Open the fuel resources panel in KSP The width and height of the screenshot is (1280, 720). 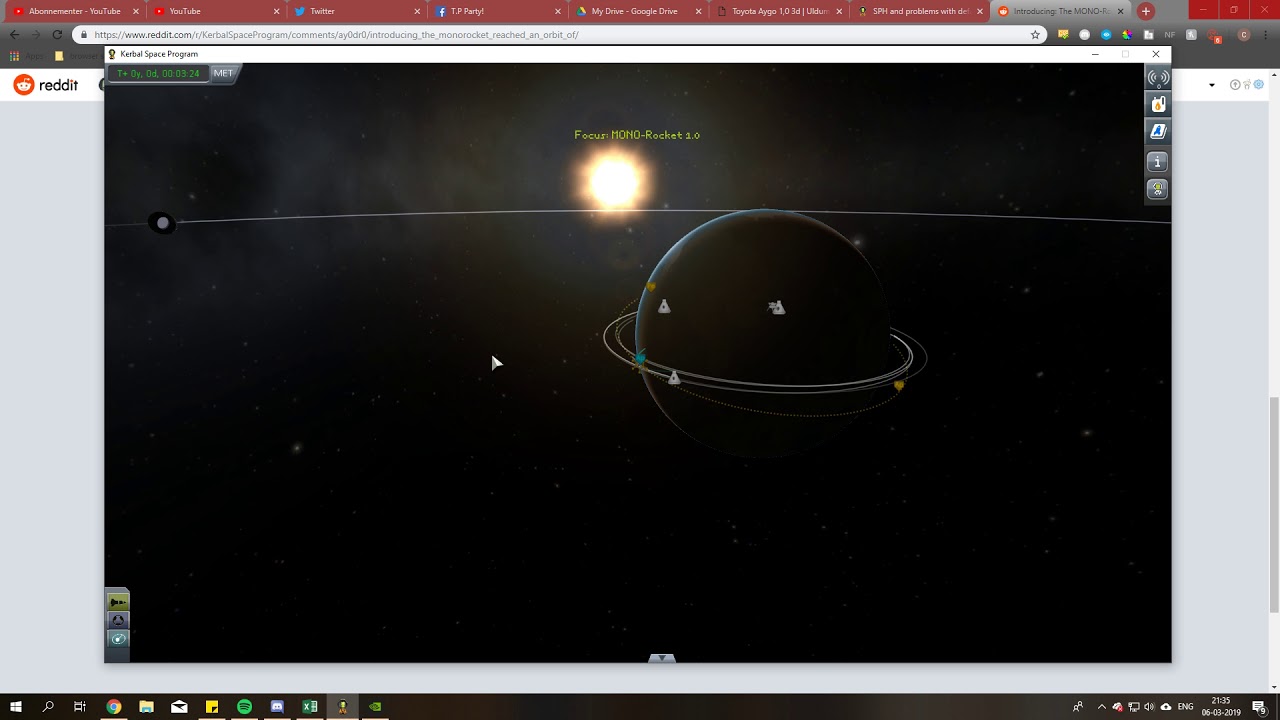(1158, 104)
